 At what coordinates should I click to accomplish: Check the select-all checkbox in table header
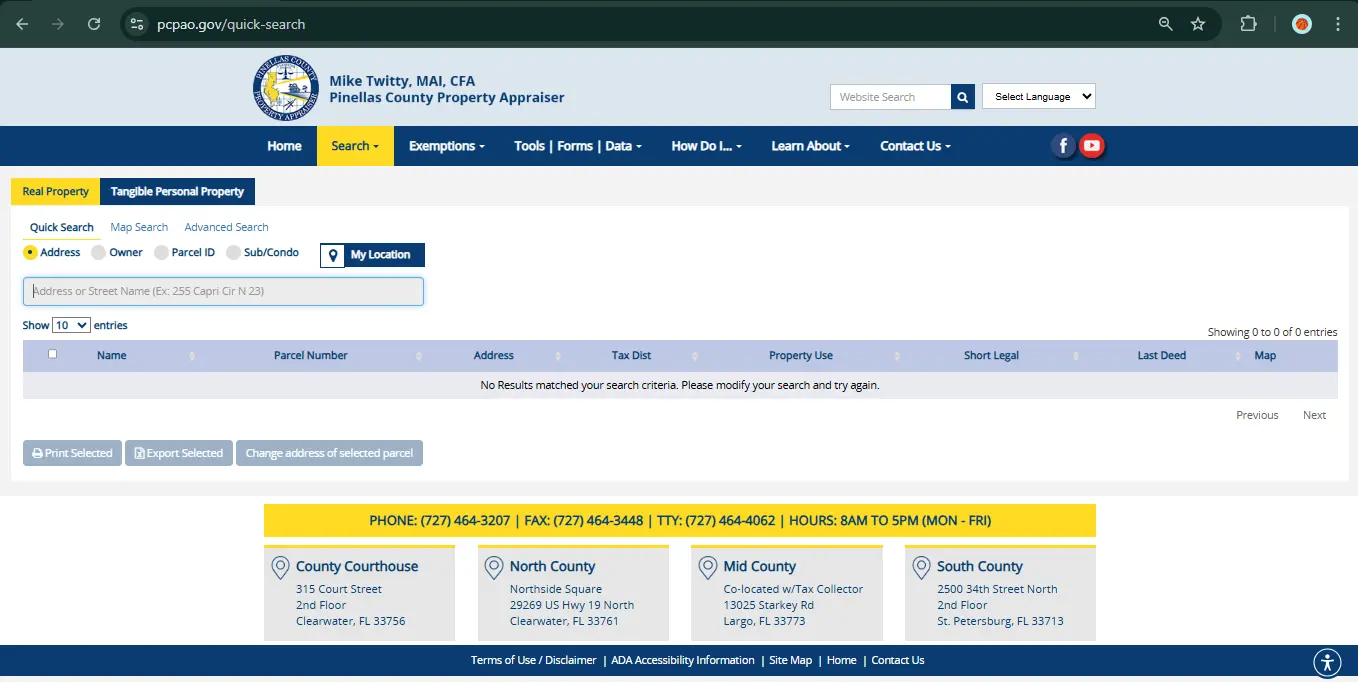click(53, 354)
